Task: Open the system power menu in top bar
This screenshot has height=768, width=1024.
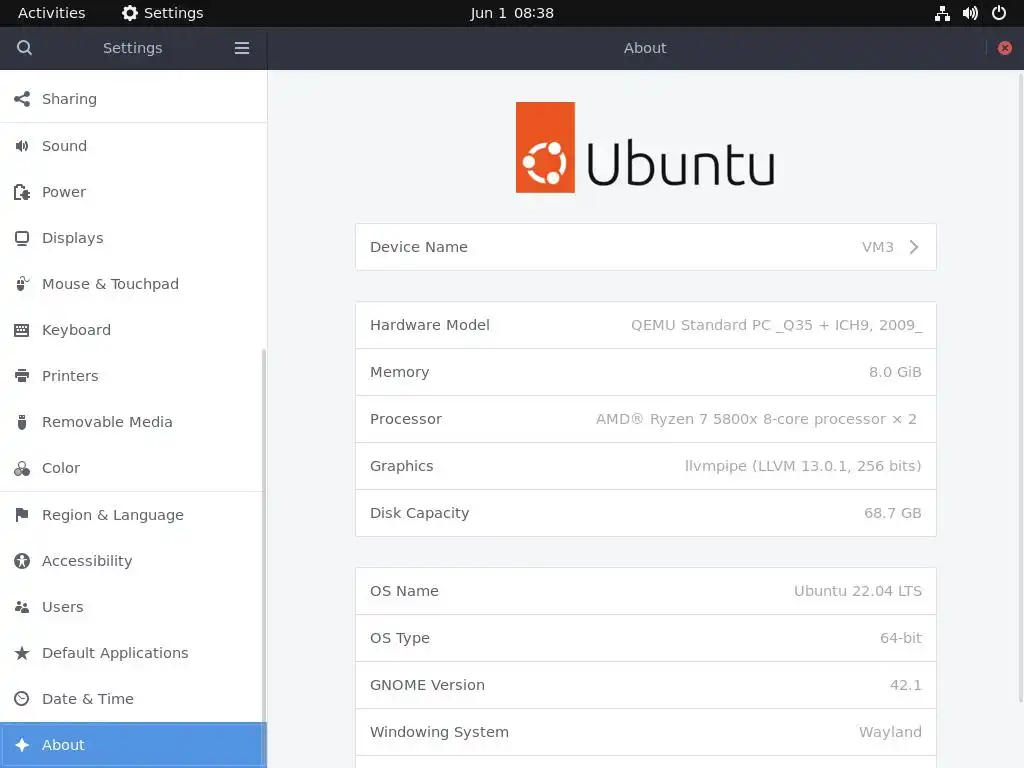Action: pyautogui.click(x=999, y=13)
